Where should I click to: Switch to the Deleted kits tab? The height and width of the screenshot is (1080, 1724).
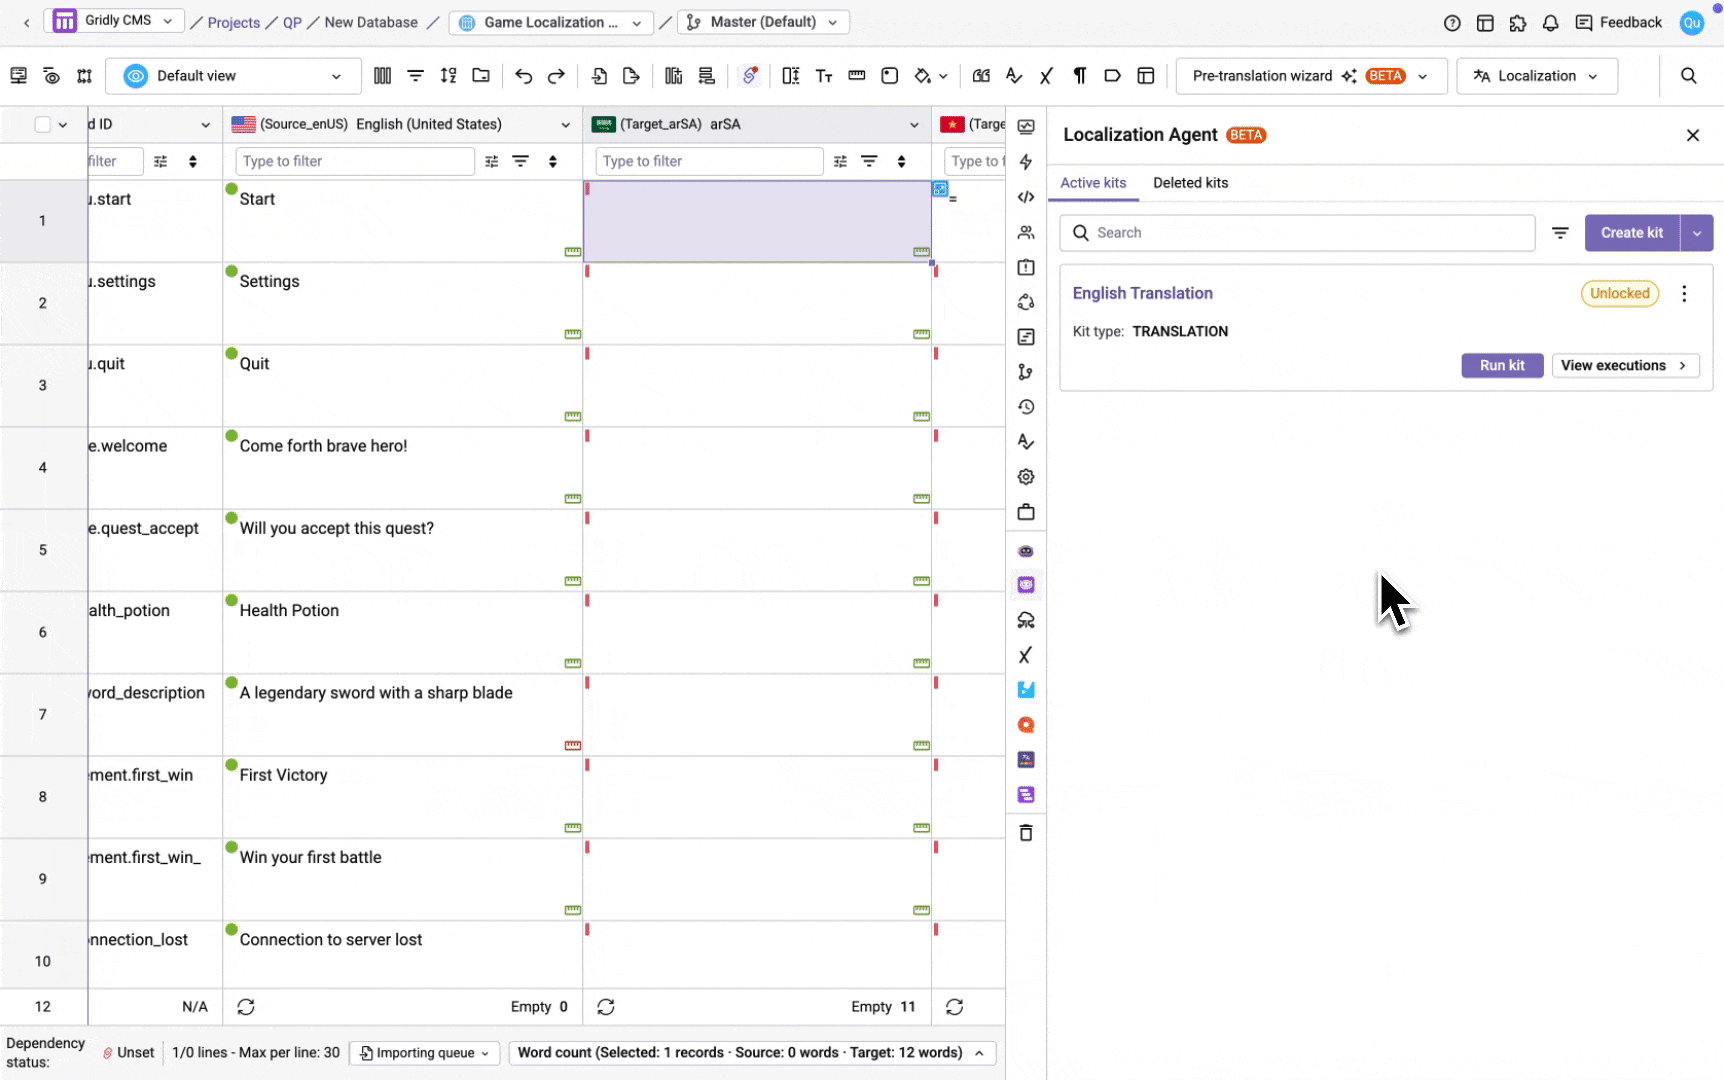click(x=1190, y=183)
